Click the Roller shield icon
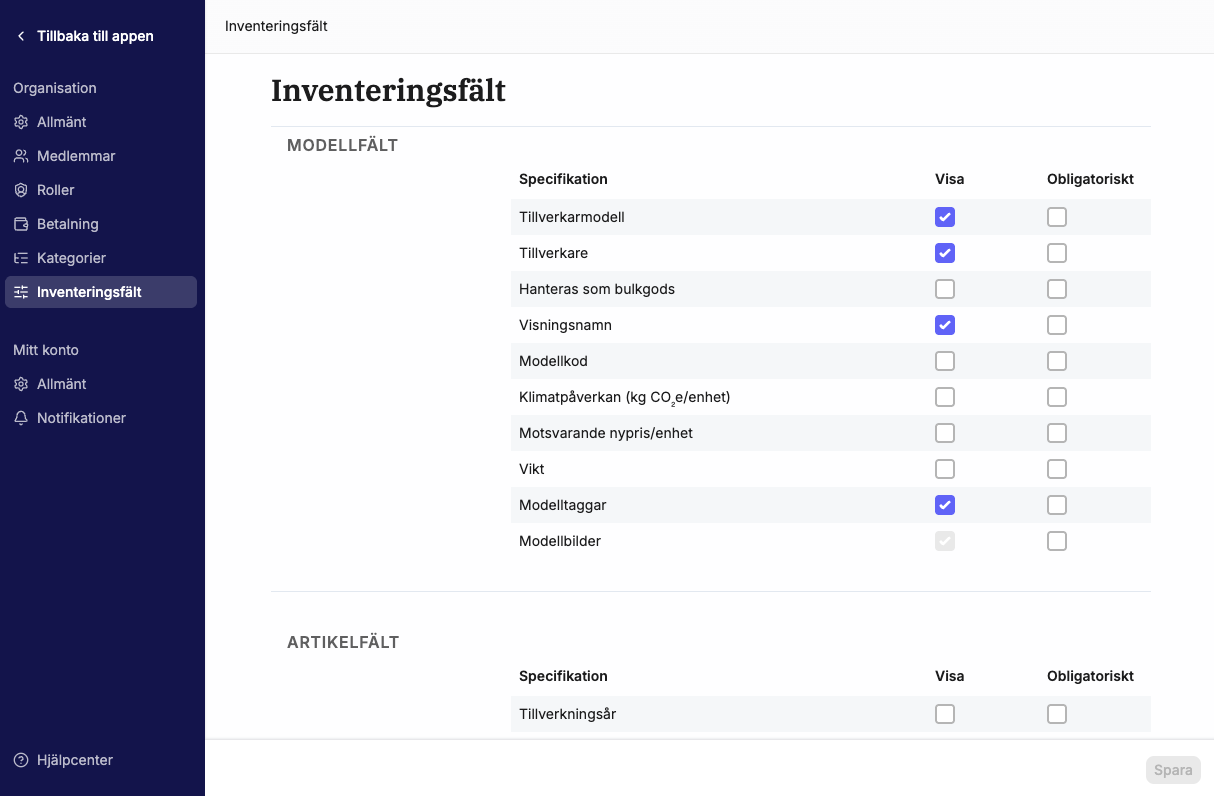1214x796 pixels. pyautogui.click(x=21, y=190)
